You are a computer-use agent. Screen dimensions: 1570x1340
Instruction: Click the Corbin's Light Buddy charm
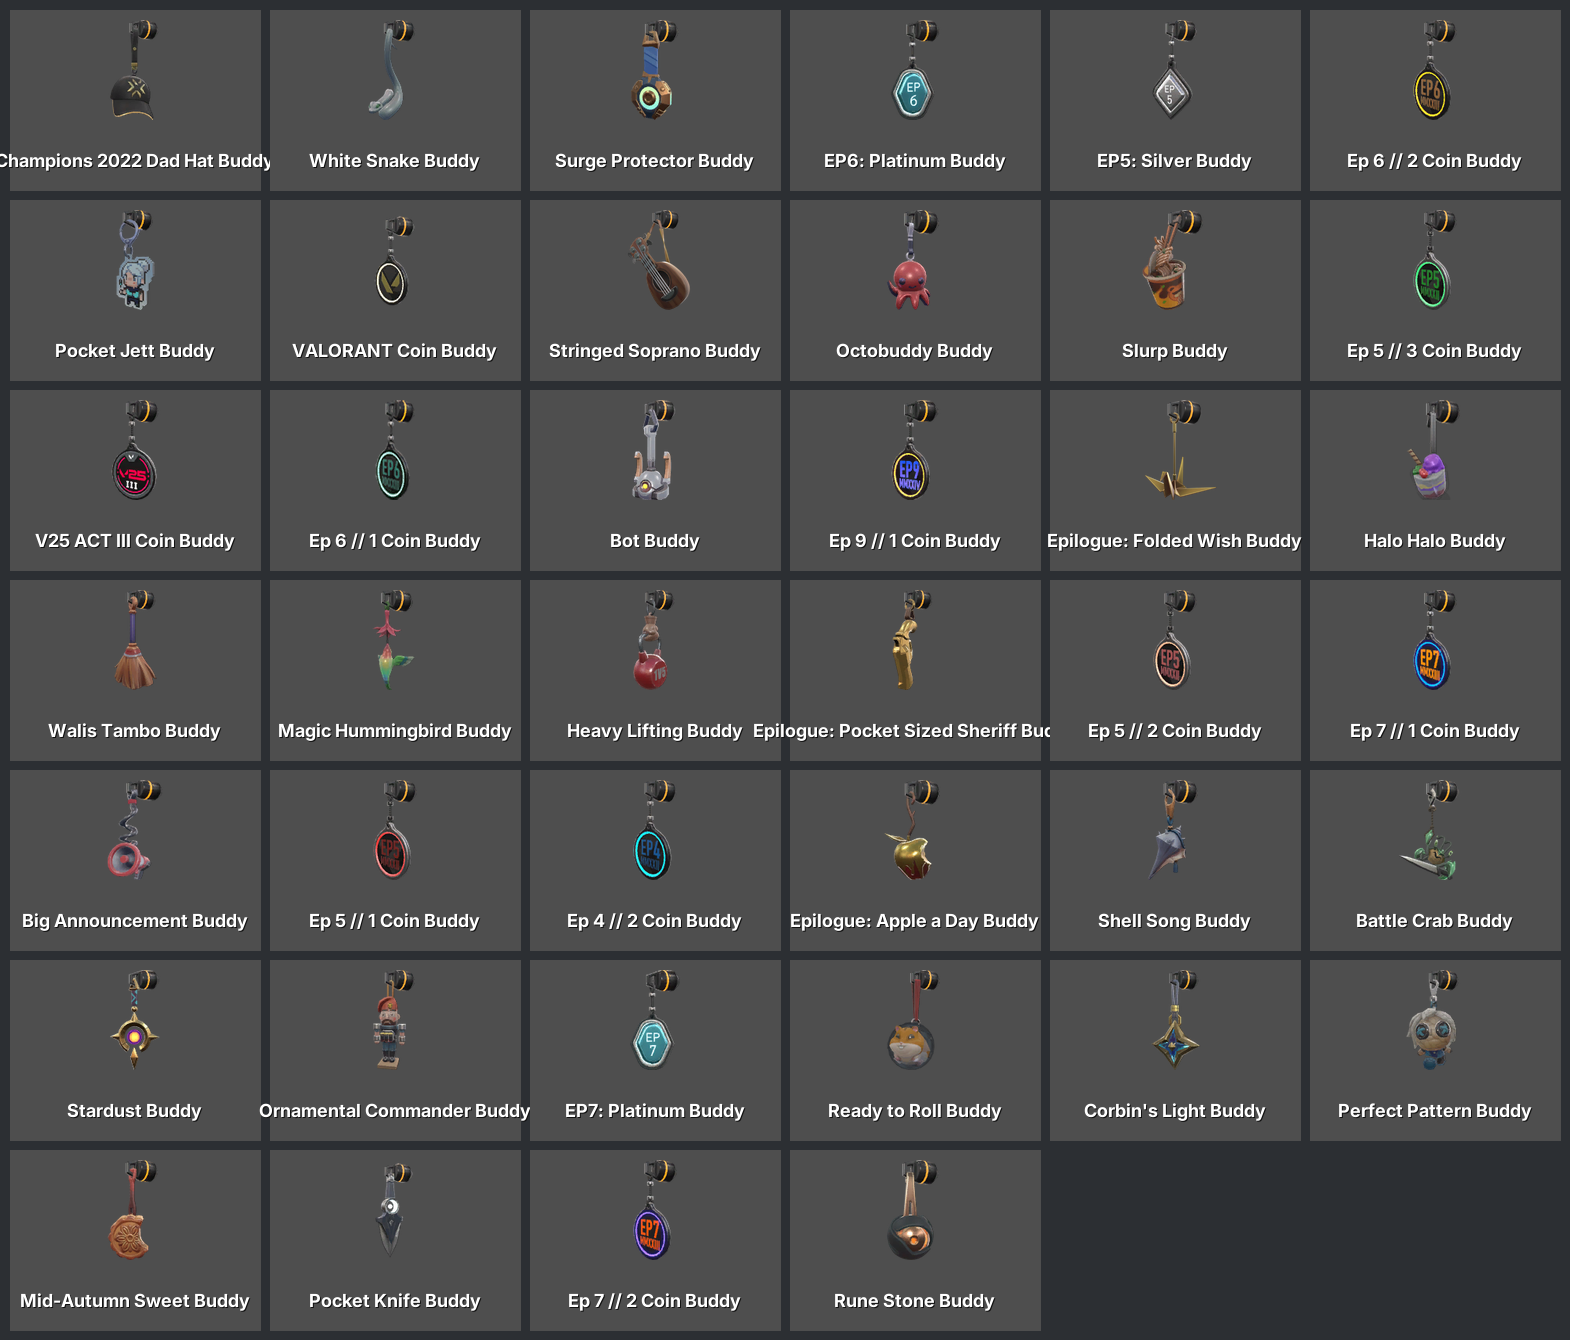pyautogui.click(x=1175, y=1020)
